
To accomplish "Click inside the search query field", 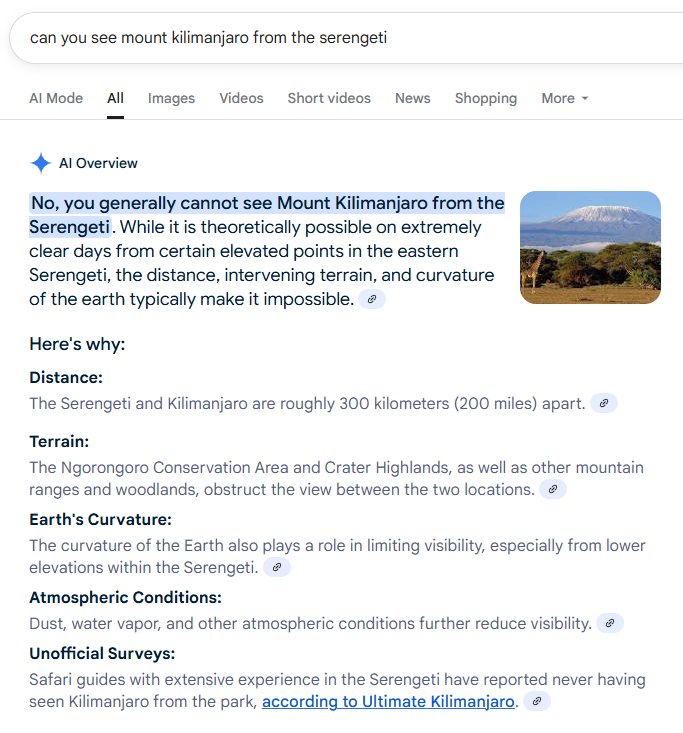I will click(x=346, y=37).
